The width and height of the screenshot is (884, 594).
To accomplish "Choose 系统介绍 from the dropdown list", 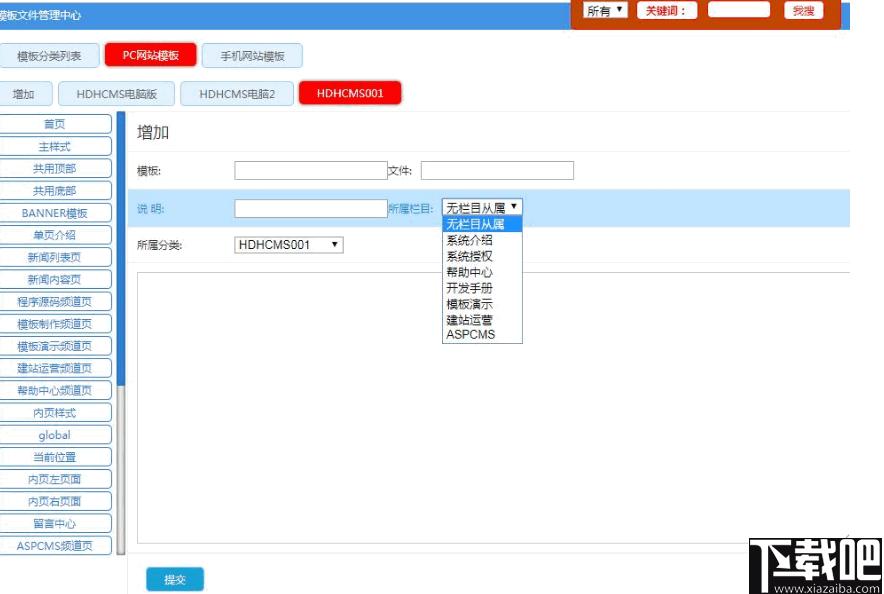I will pyautogui.click(x=469, y=240).
